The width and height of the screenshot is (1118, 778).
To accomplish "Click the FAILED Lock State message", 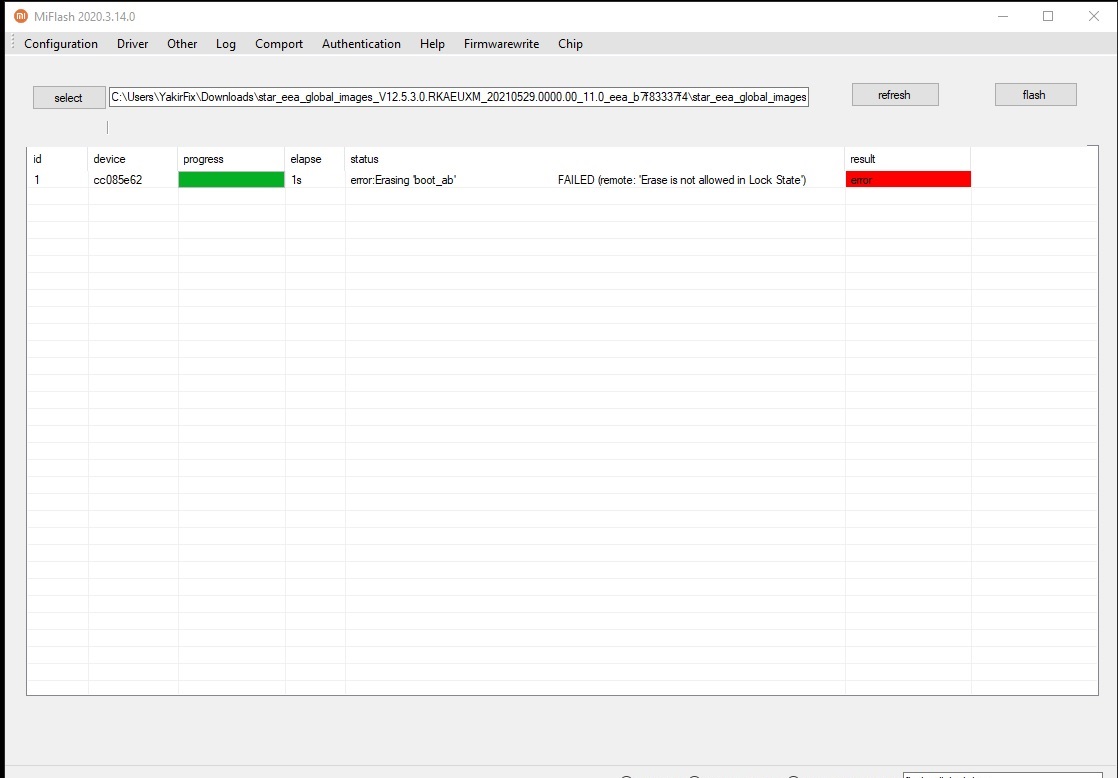I will coord(682,180).
